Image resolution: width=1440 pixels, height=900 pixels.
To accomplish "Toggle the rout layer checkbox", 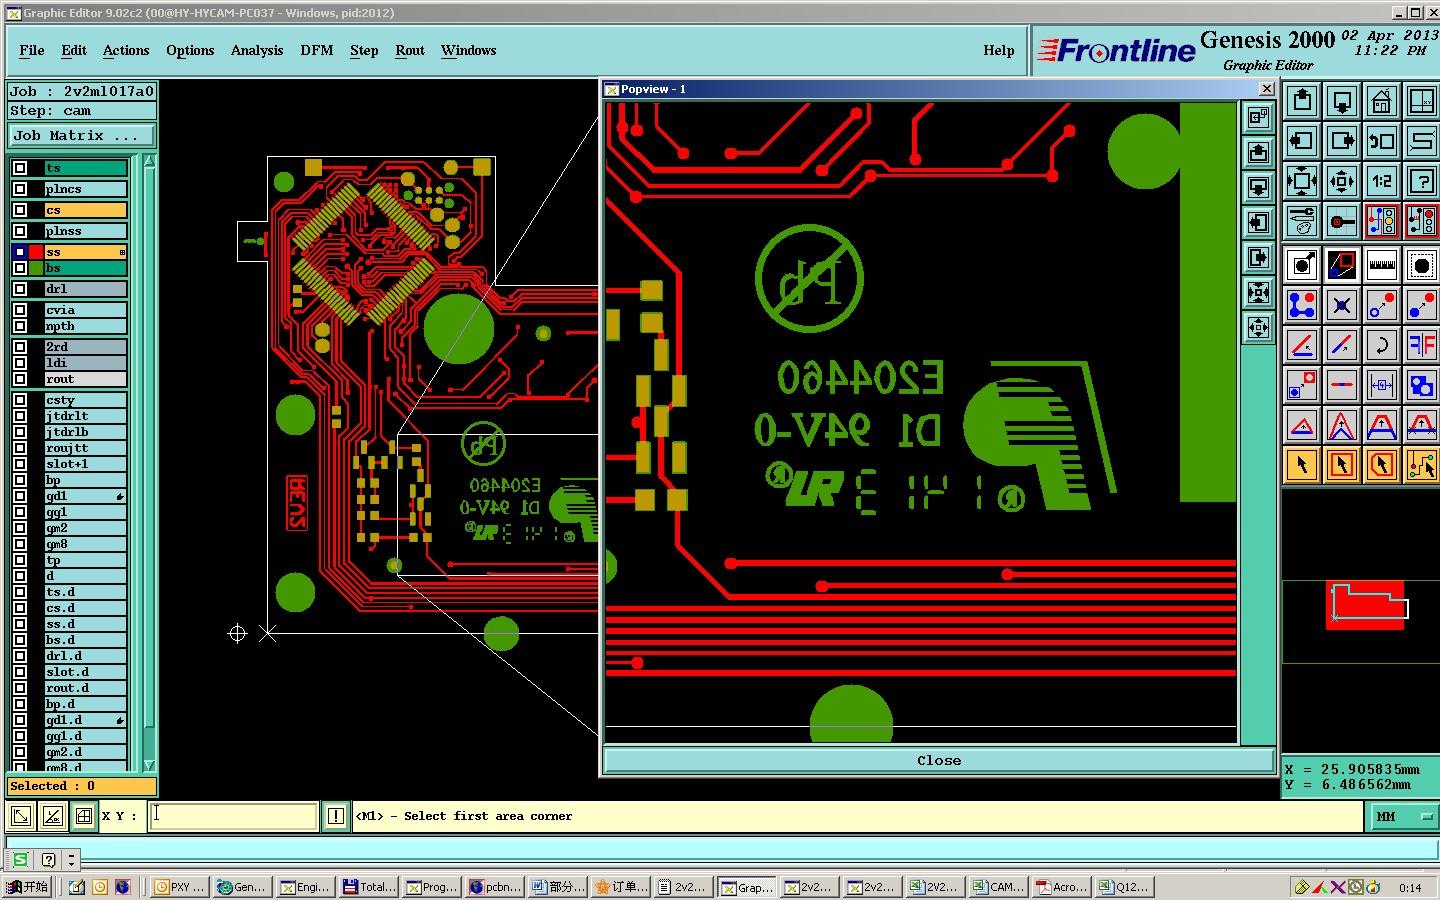I will click(20, 379).
